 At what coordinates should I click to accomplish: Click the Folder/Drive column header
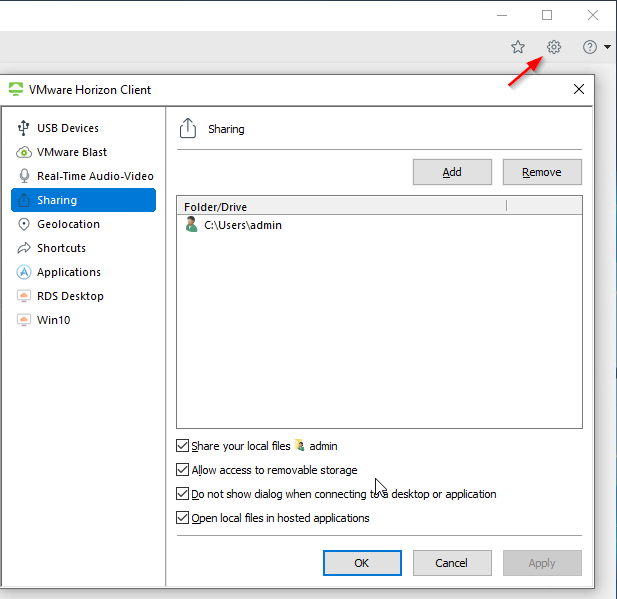click(342, 206)
